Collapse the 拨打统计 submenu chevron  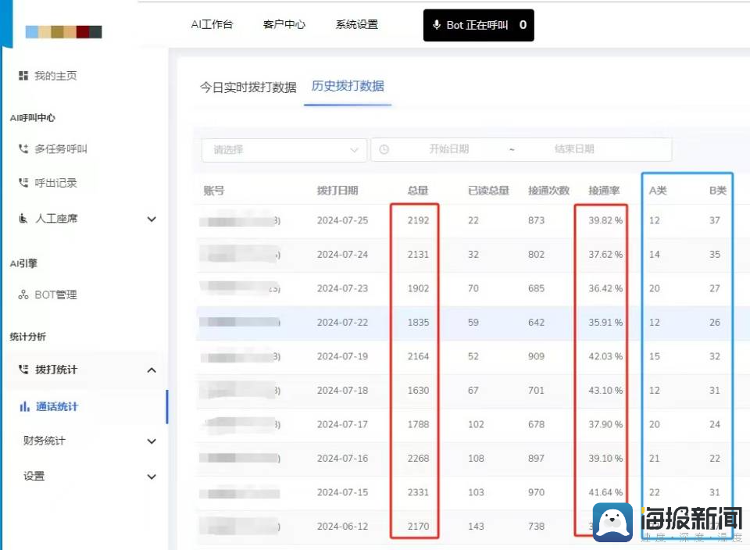pyautogui.click(x=152, y=370)
